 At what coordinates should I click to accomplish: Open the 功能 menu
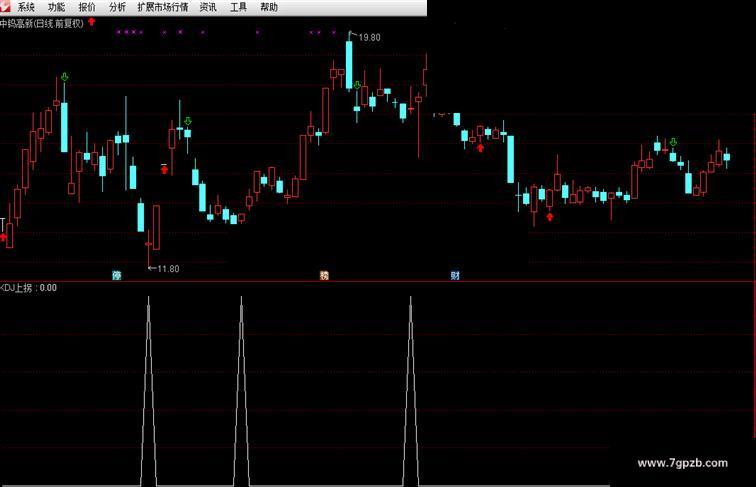click(x=56, y=7)
